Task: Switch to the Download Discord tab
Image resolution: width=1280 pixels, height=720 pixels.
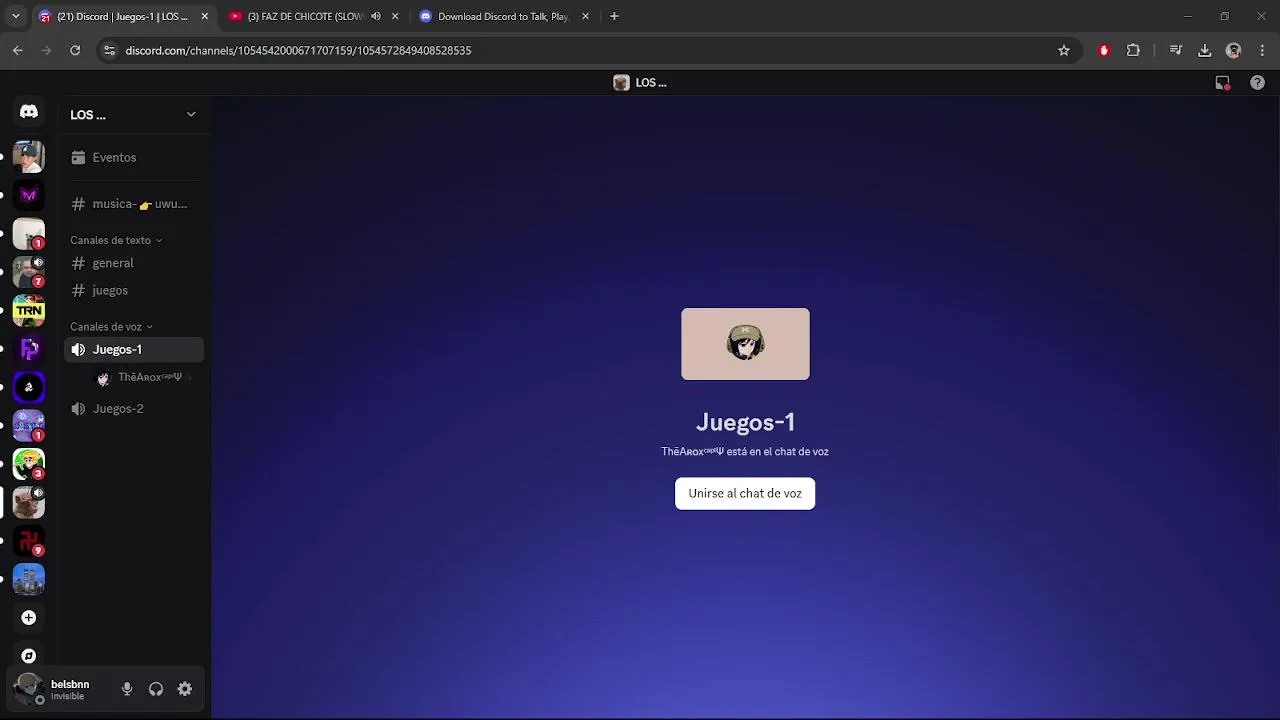Action: pyautogui.click(x=503, y=16)
